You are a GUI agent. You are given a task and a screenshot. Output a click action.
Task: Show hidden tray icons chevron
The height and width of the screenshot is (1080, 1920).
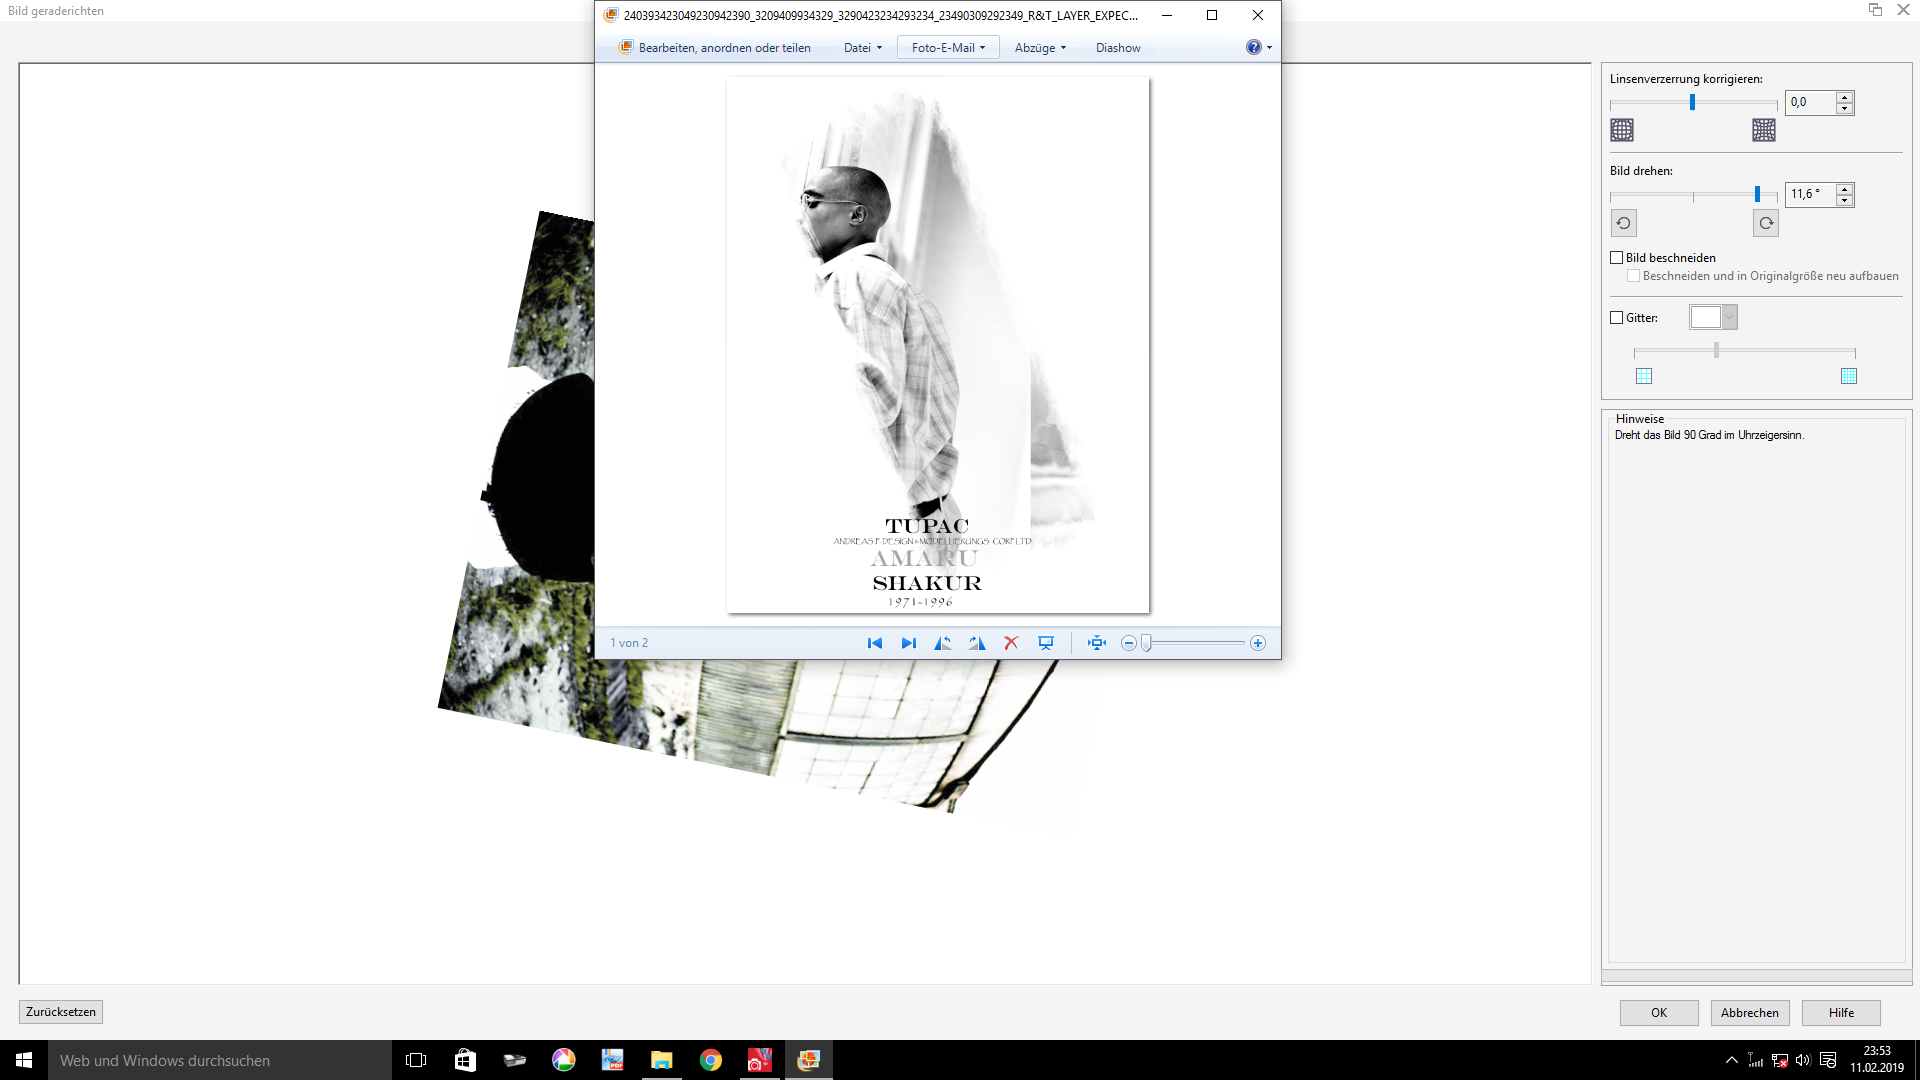[1731, 1060]
